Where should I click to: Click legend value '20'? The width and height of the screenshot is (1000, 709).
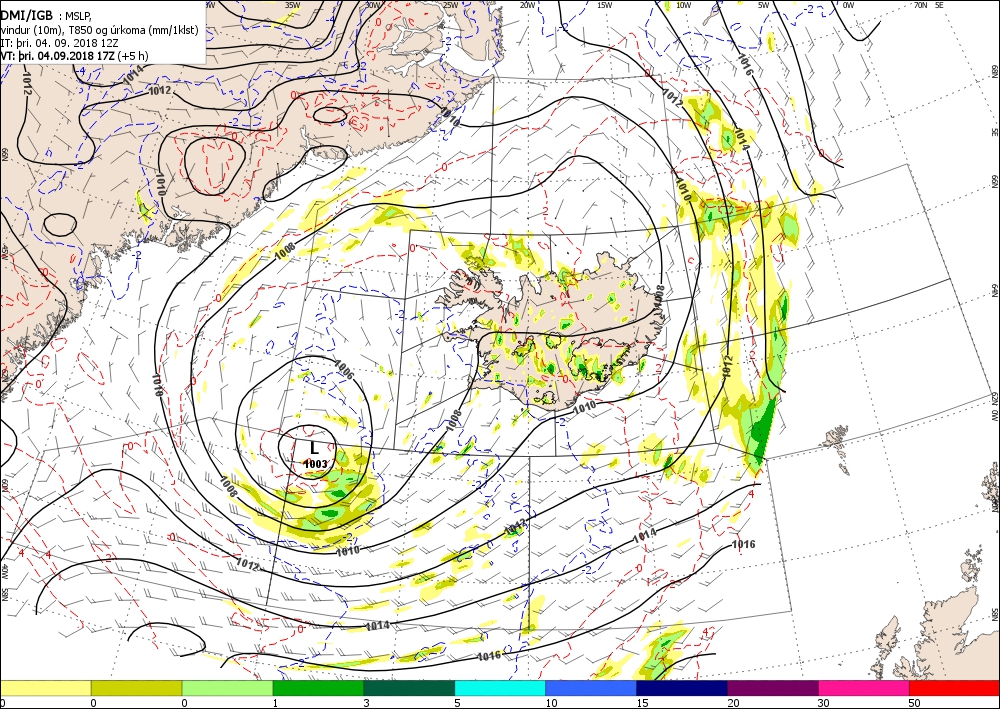(732, 703)
